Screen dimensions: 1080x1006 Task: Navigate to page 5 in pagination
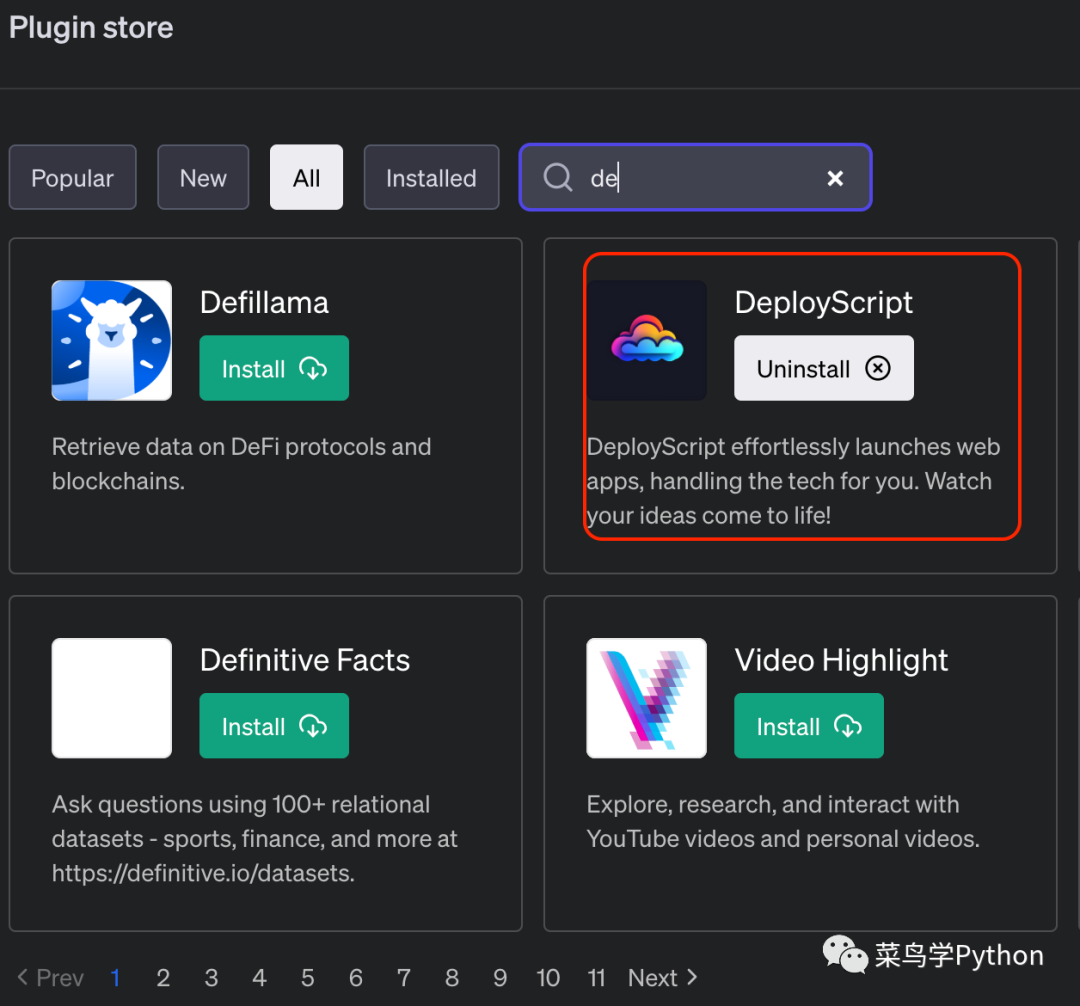(307, 978)
